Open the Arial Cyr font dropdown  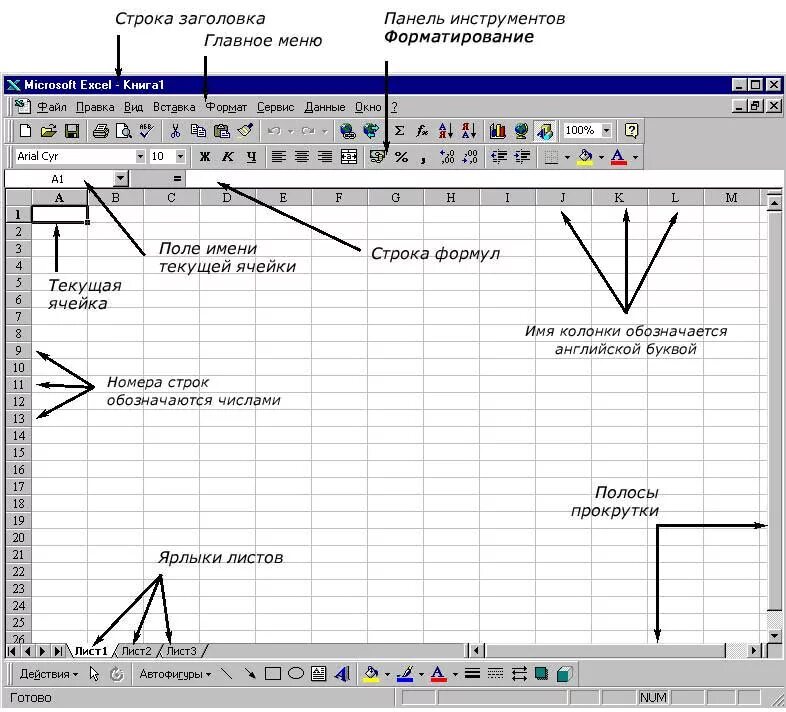[x=140, y=156]
